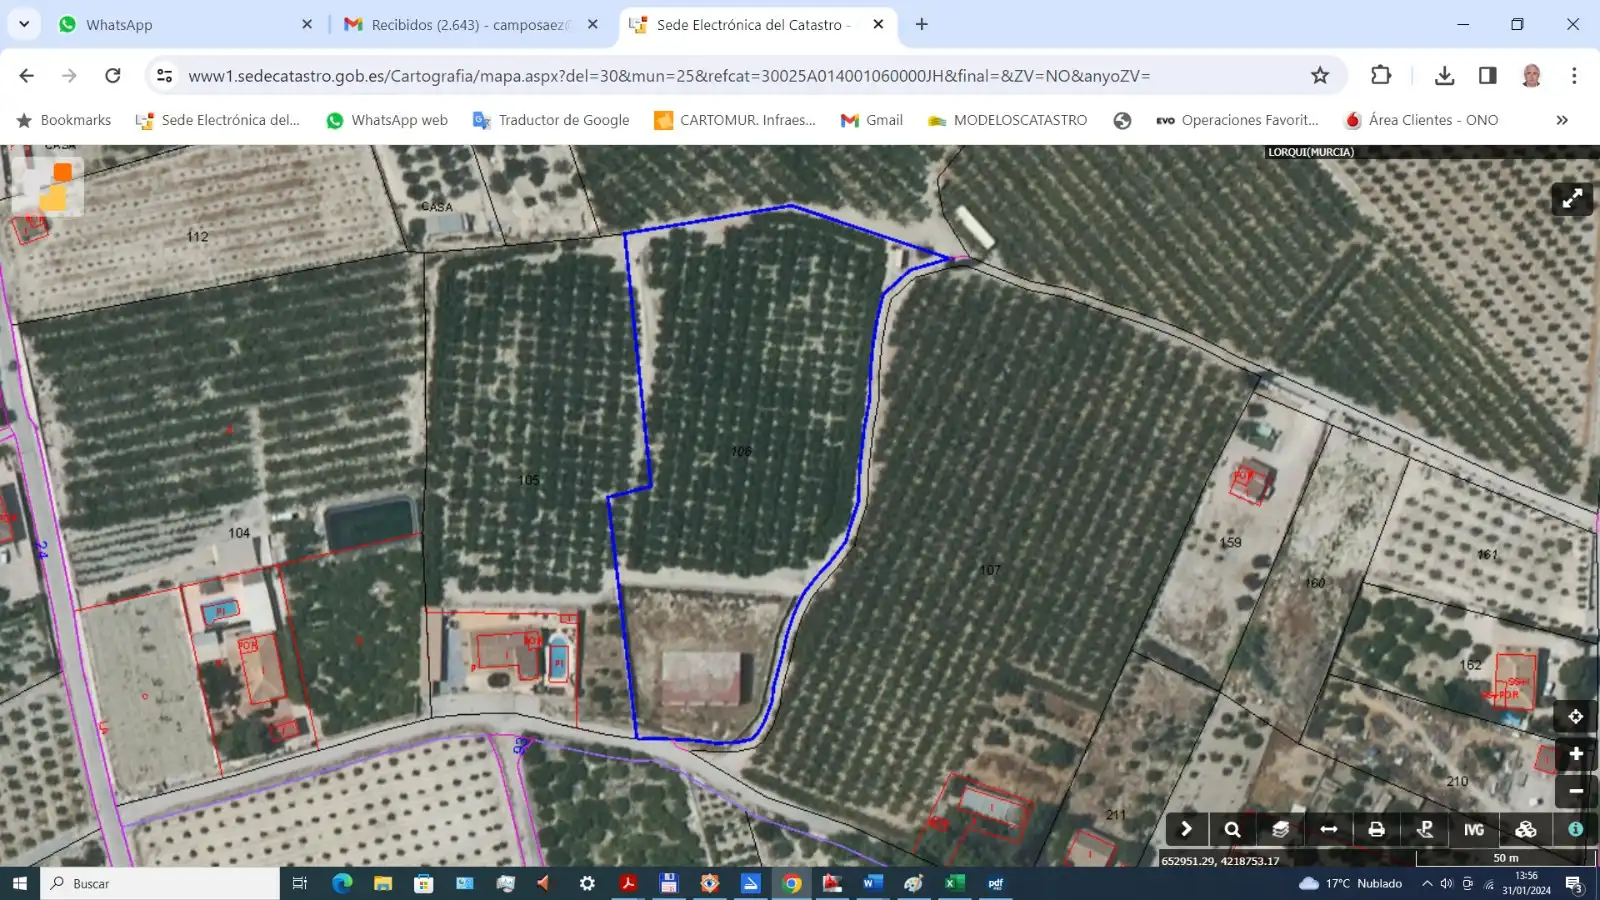Click the address bar URL field

[669, 76]
